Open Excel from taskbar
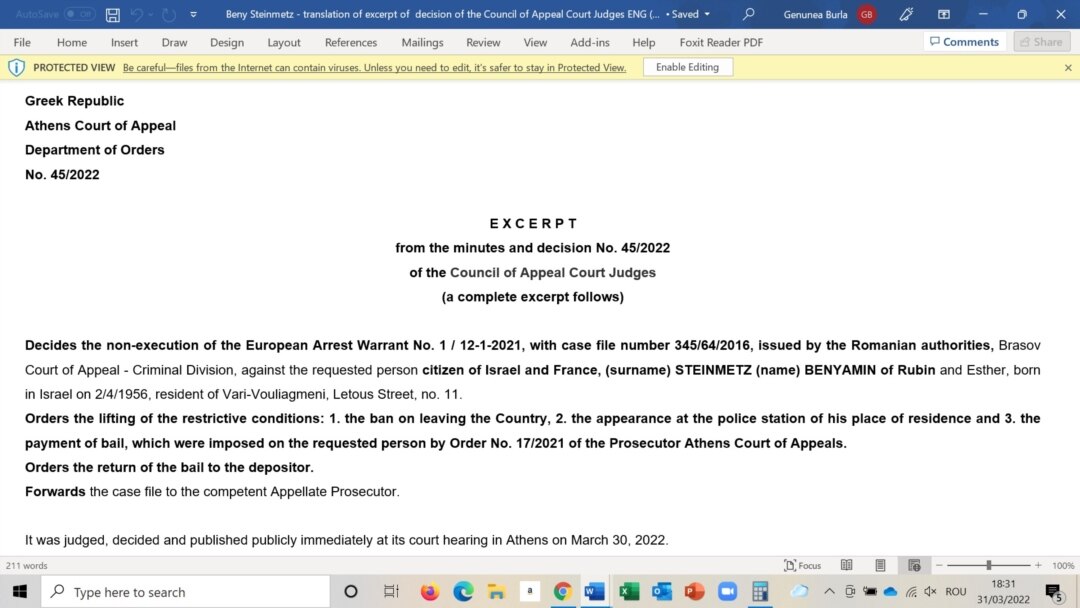This screenshot has height=608, width=1080. click(628, 591)
